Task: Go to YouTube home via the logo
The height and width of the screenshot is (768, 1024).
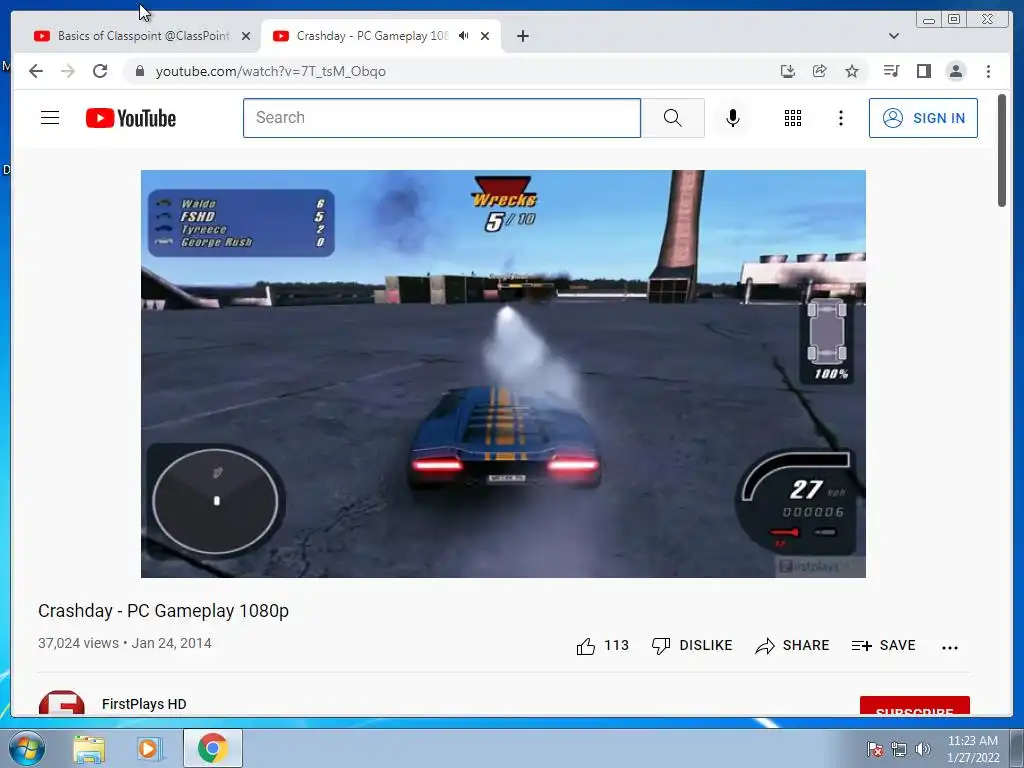Action: (x=131, y=118)
